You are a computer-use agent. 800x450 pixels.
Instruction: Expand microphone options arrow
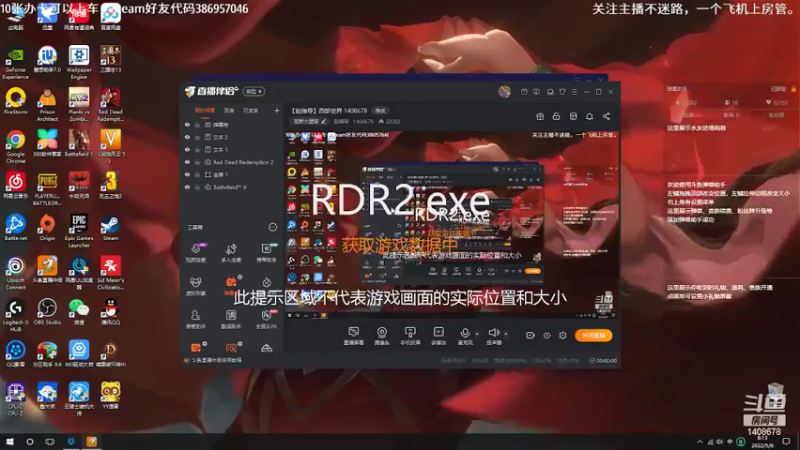click(x=477, y=334)
